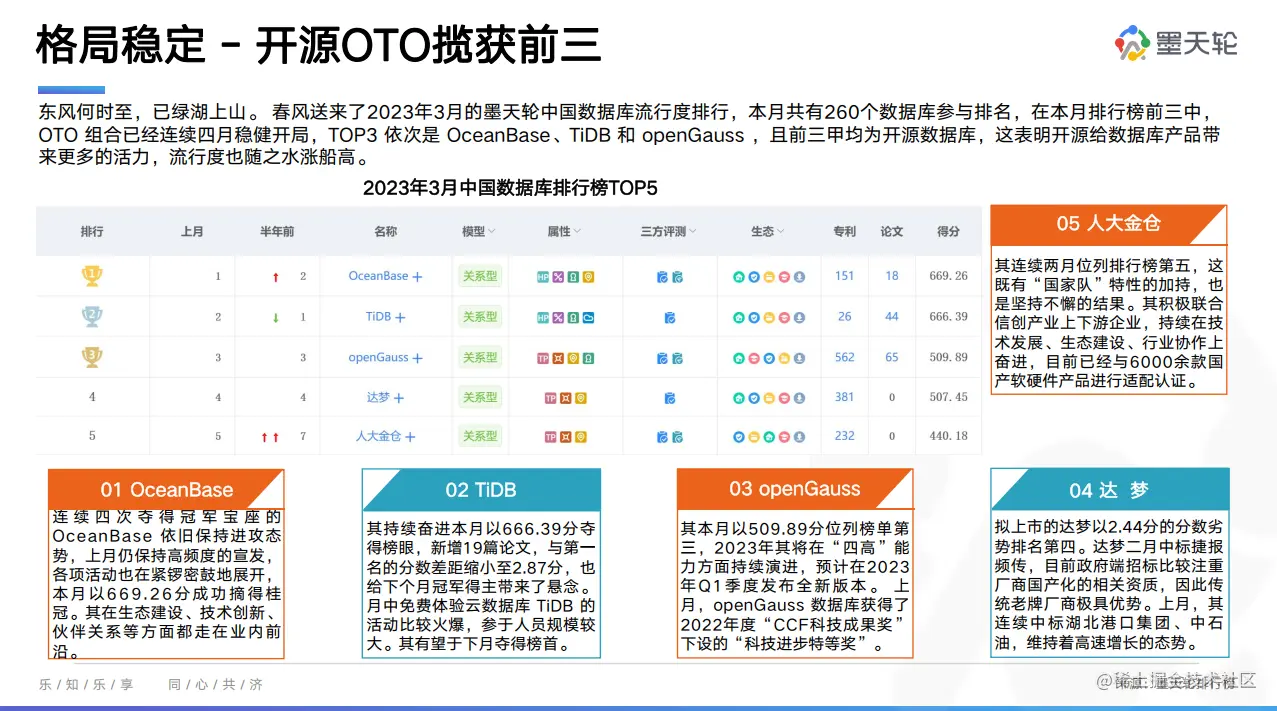
Task: Click the 半年前 column header
Action: tap(277, 231)
